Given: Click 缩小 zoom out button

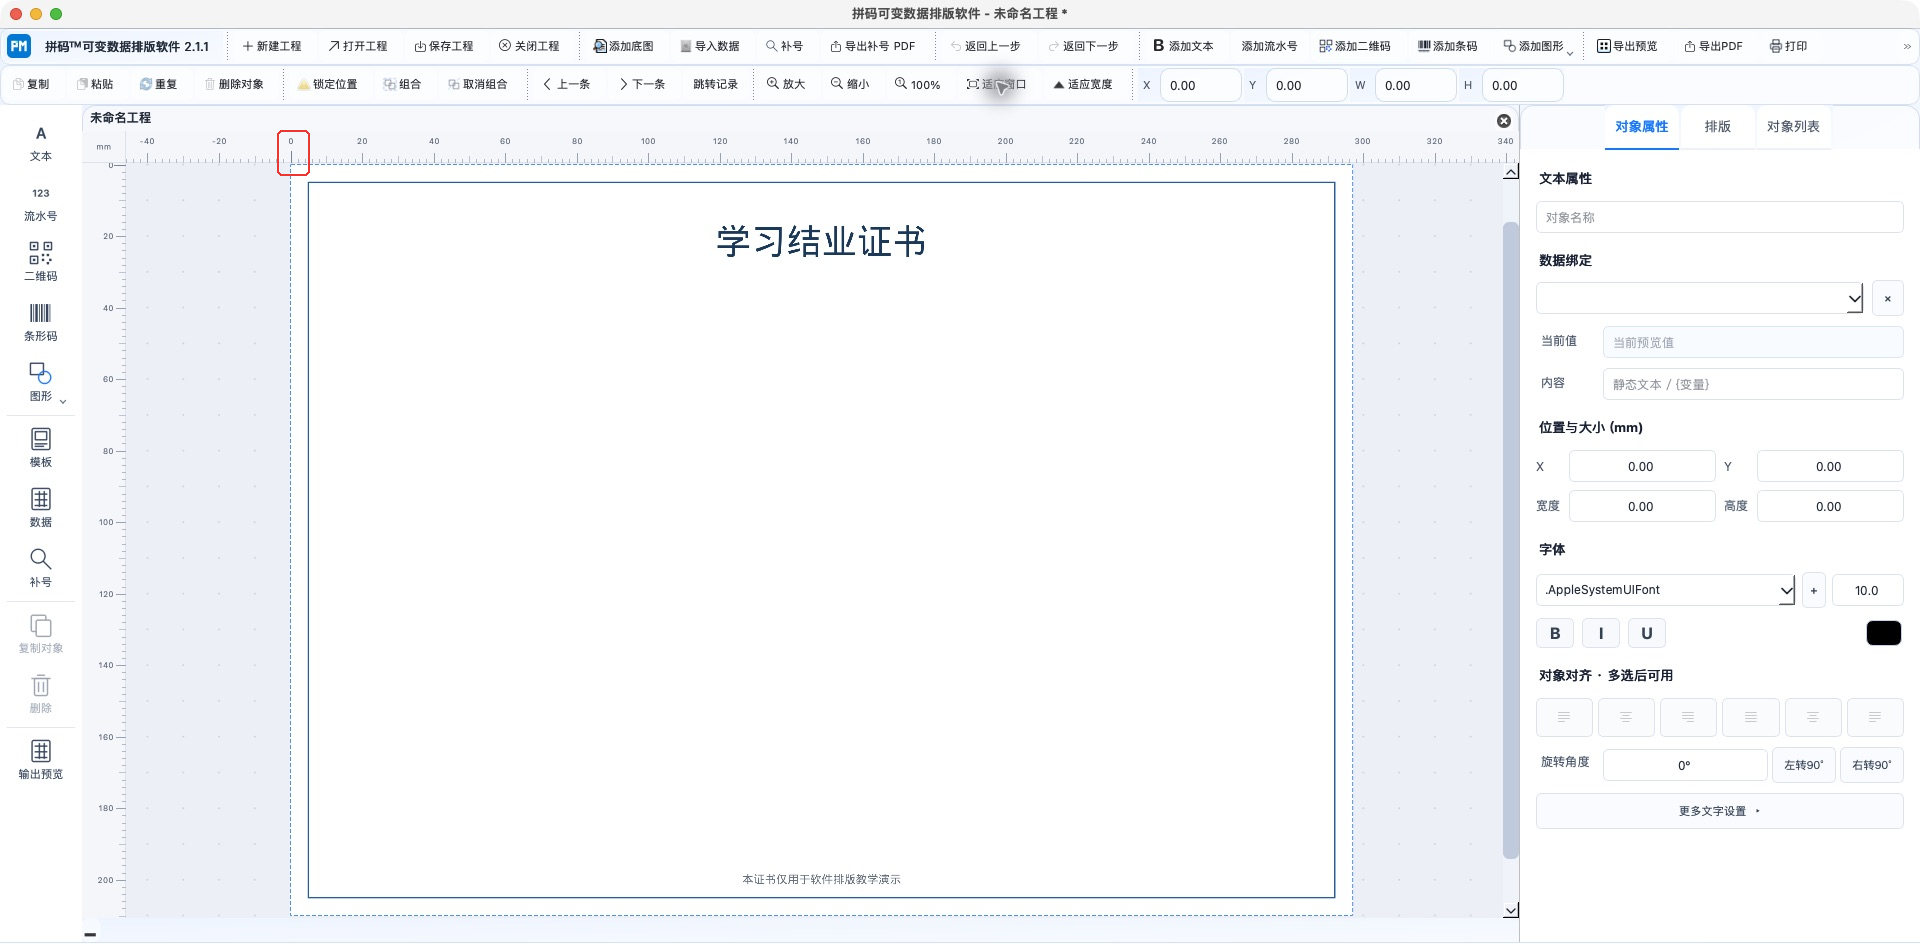Looking at the screenshot, I should (850, 84).
